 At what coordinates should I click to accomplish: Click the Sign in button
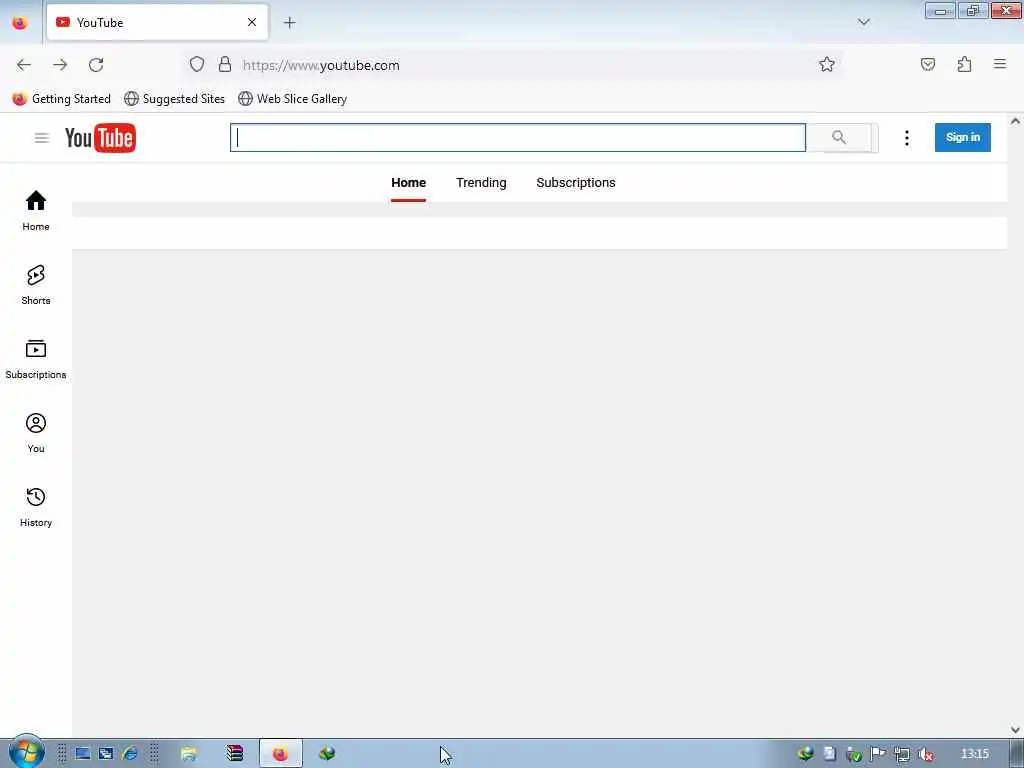[963, 137]
